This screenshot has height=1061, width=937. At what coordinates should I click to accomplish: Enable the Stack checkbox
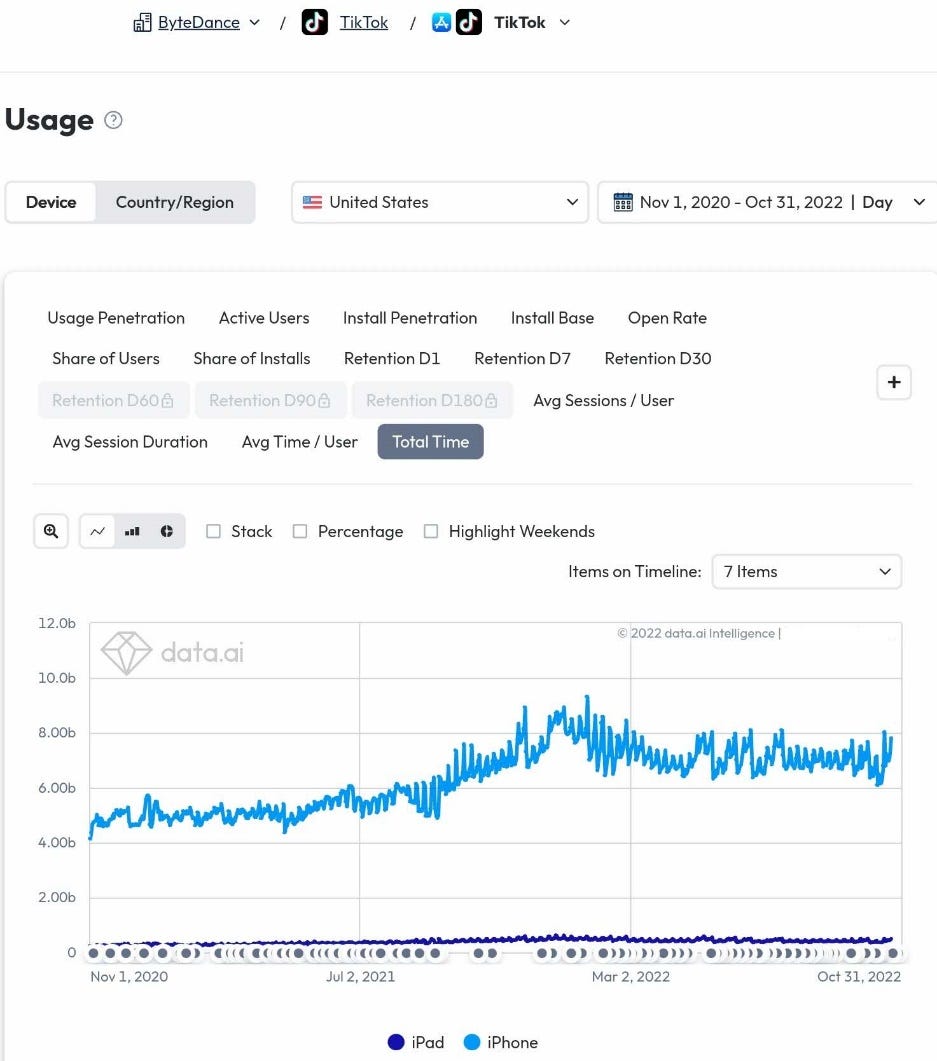[x=213, y=531]
